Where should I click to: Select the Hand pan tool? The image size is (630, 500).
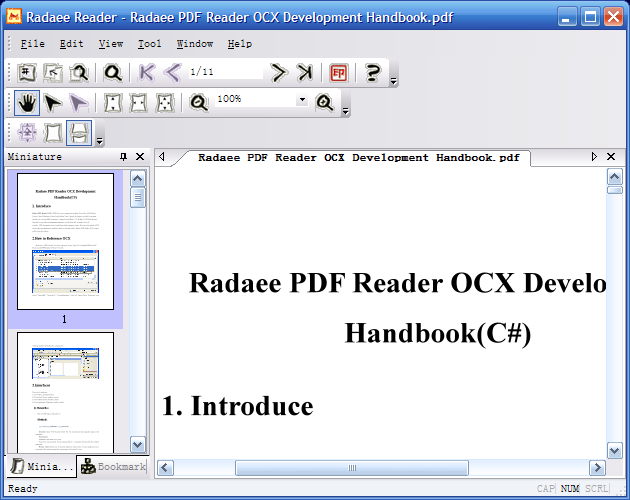click(x=27, y=103)
